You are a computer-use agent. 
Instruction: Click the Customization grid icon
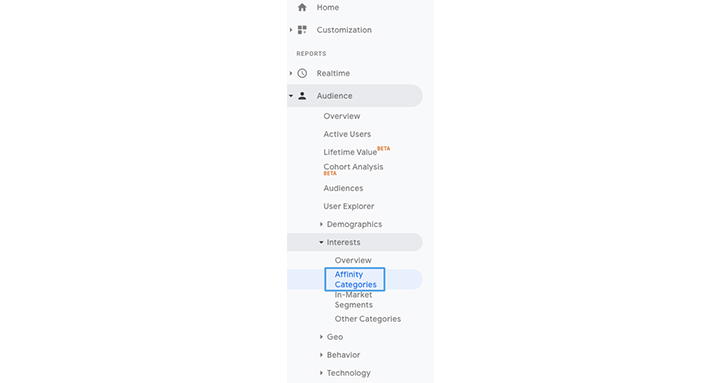click(x=302, y=30)
